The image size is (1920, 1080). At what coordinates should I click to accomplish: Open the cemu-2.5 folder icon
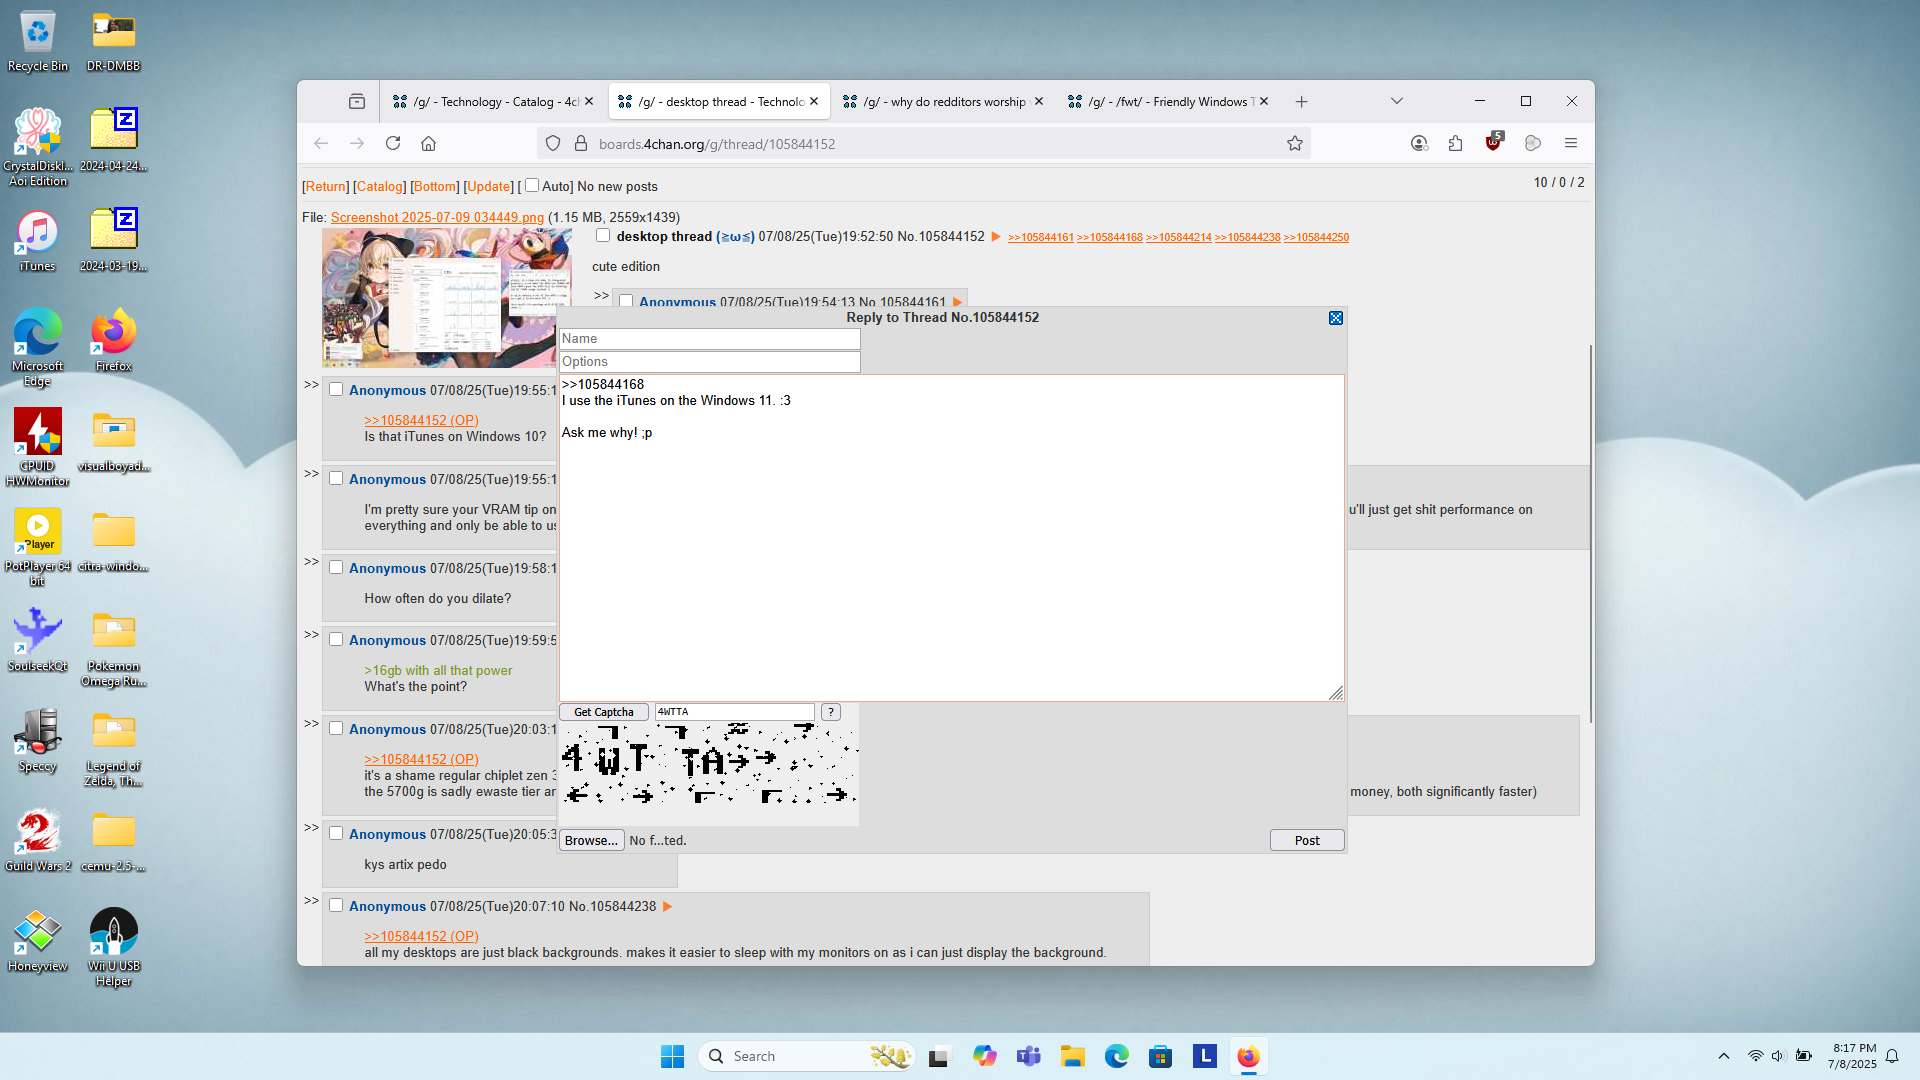[x=113, y=841]
